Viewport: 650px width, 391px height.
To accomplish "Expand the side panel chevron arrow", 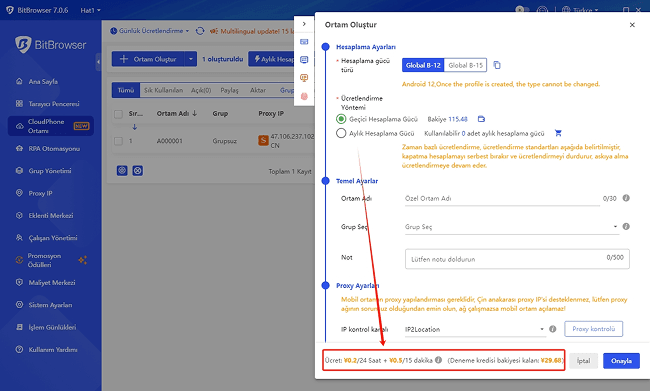I will pos(304,24).
